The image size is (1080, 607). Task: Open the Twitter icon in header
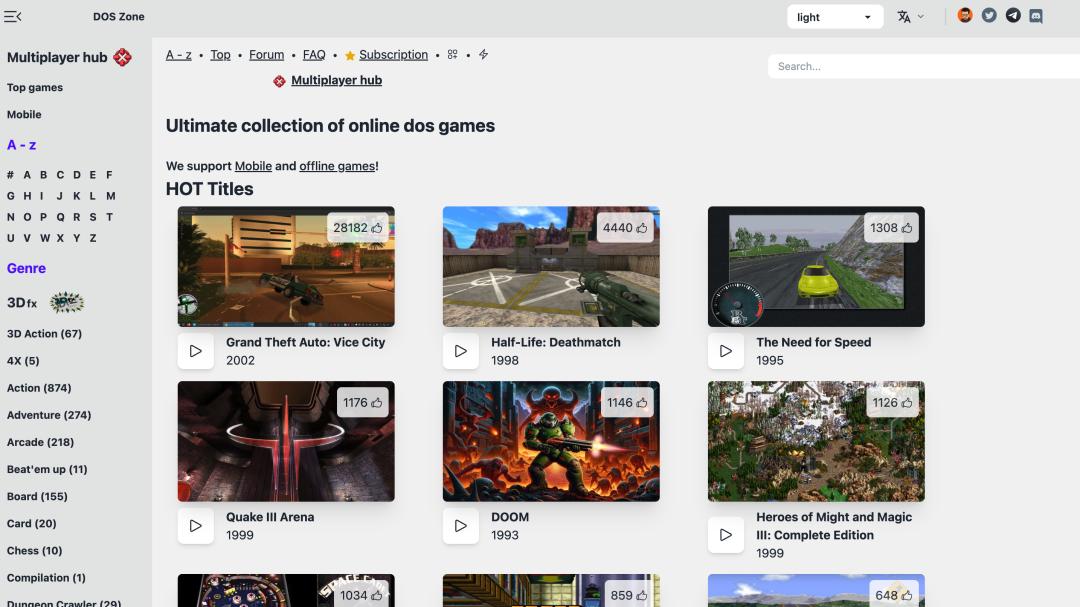pyautogui.click(x=989, y=16)
